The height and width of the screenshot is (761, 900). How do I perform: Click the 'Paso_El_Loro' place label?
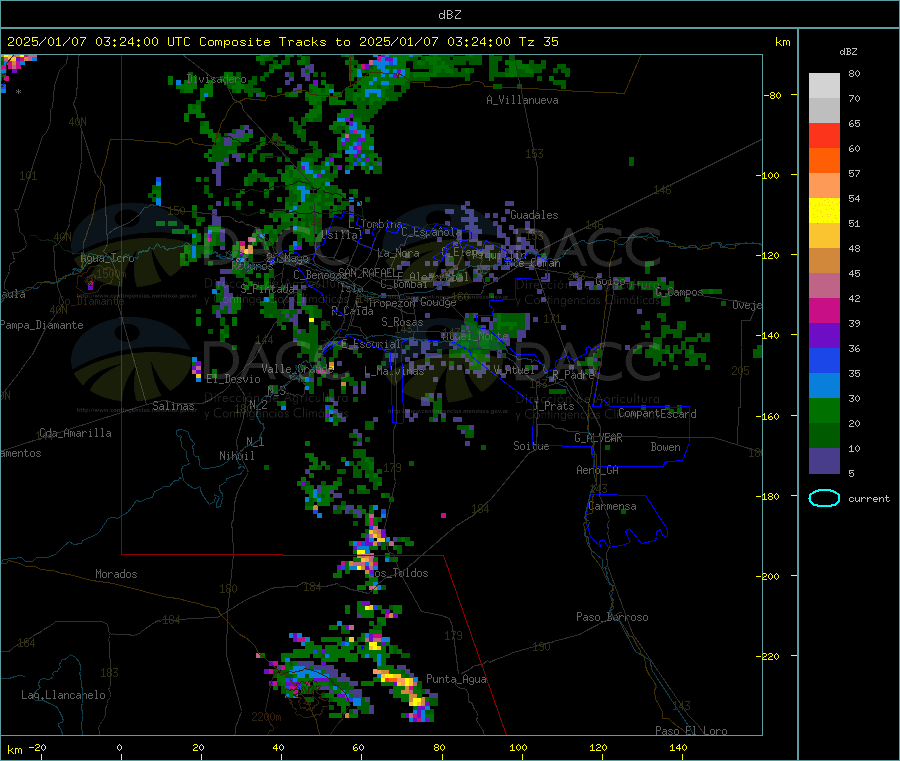(x=691, y=731)
